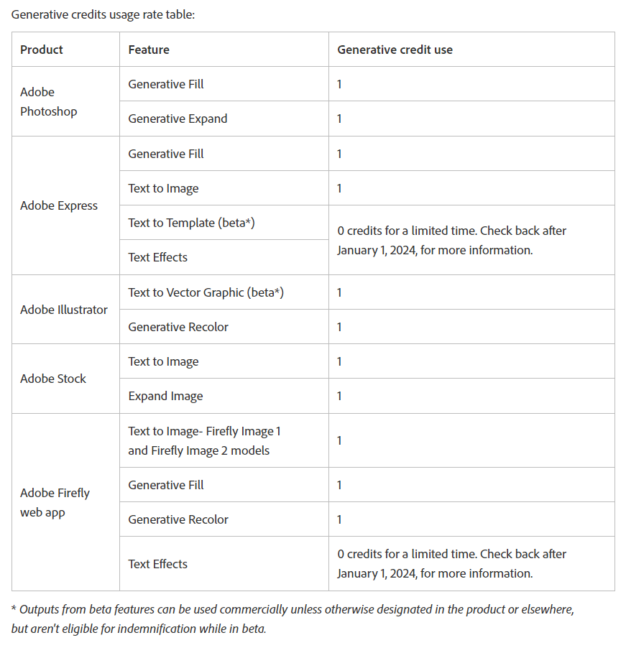Click Text Effects under Adobe Express
This screenshot has height=648, width=626.
tap(158, 257)
